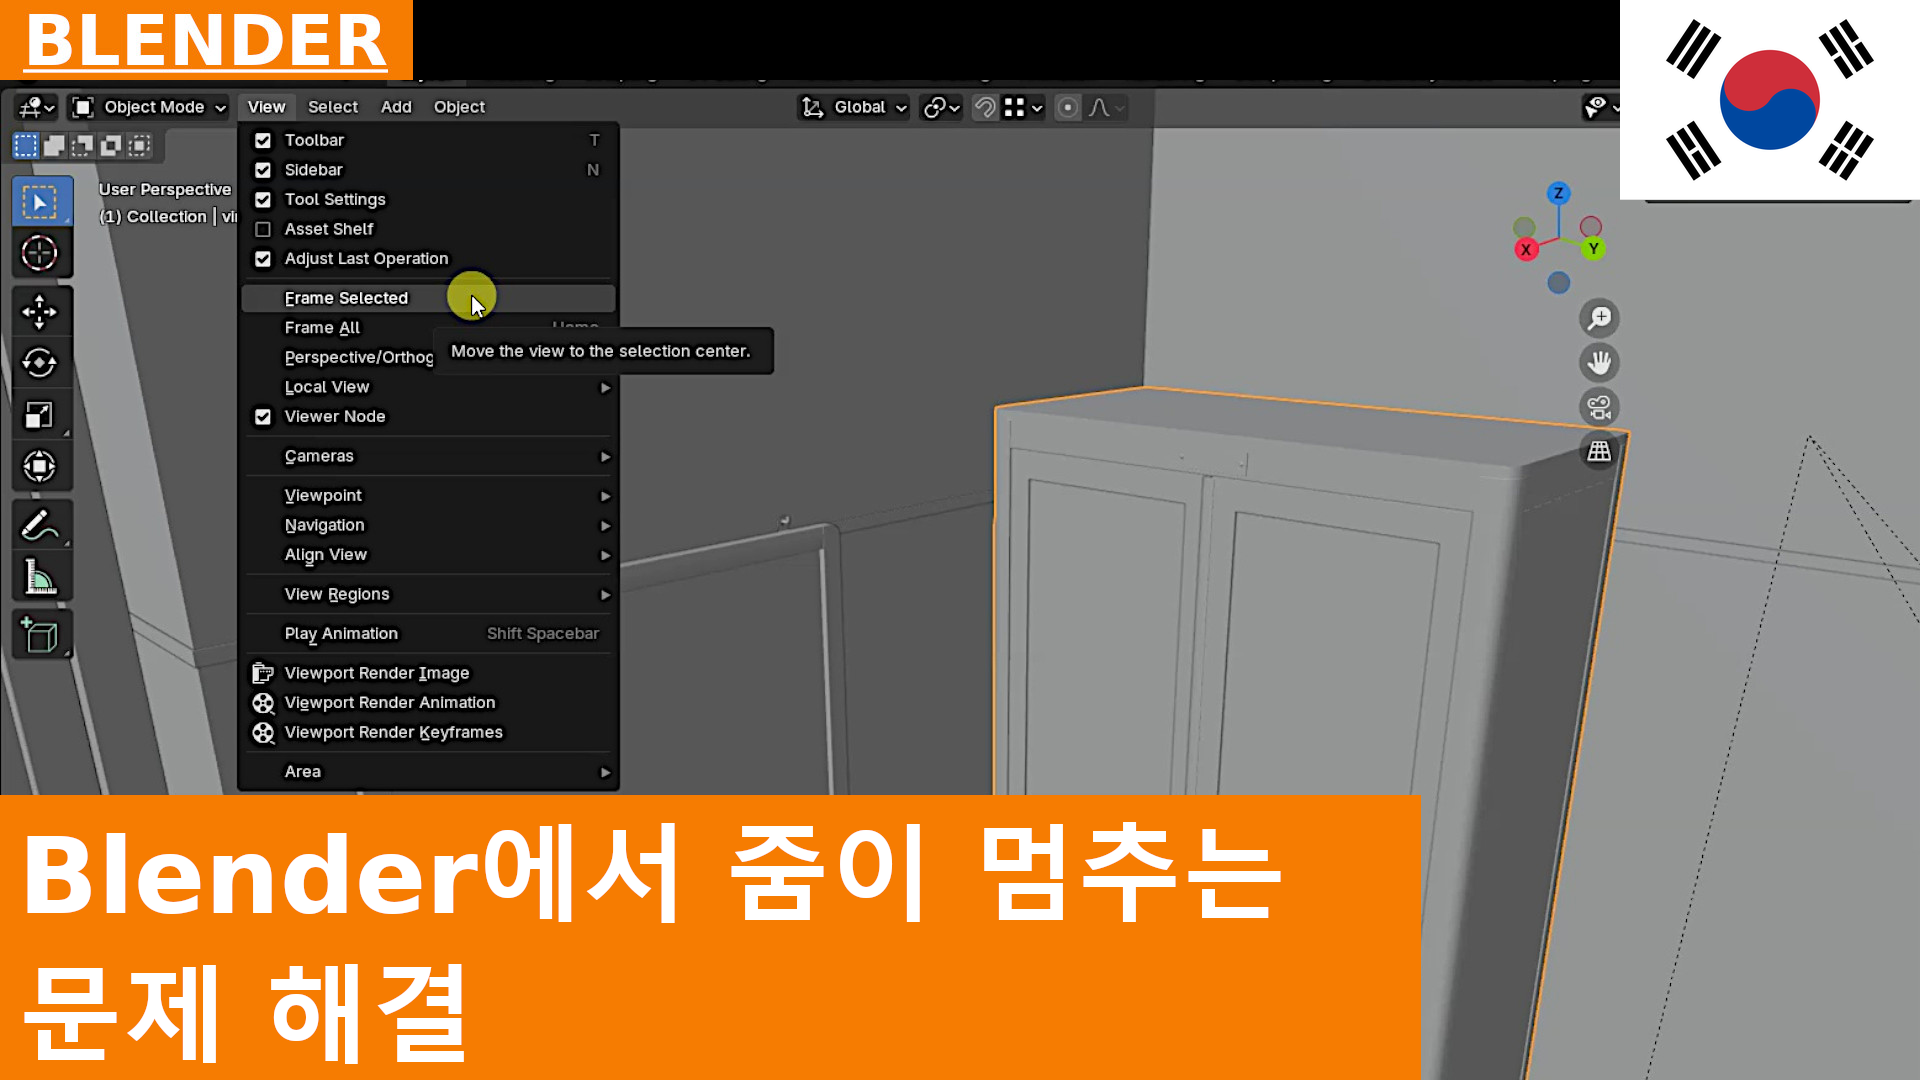Select the Move tool

41,312
